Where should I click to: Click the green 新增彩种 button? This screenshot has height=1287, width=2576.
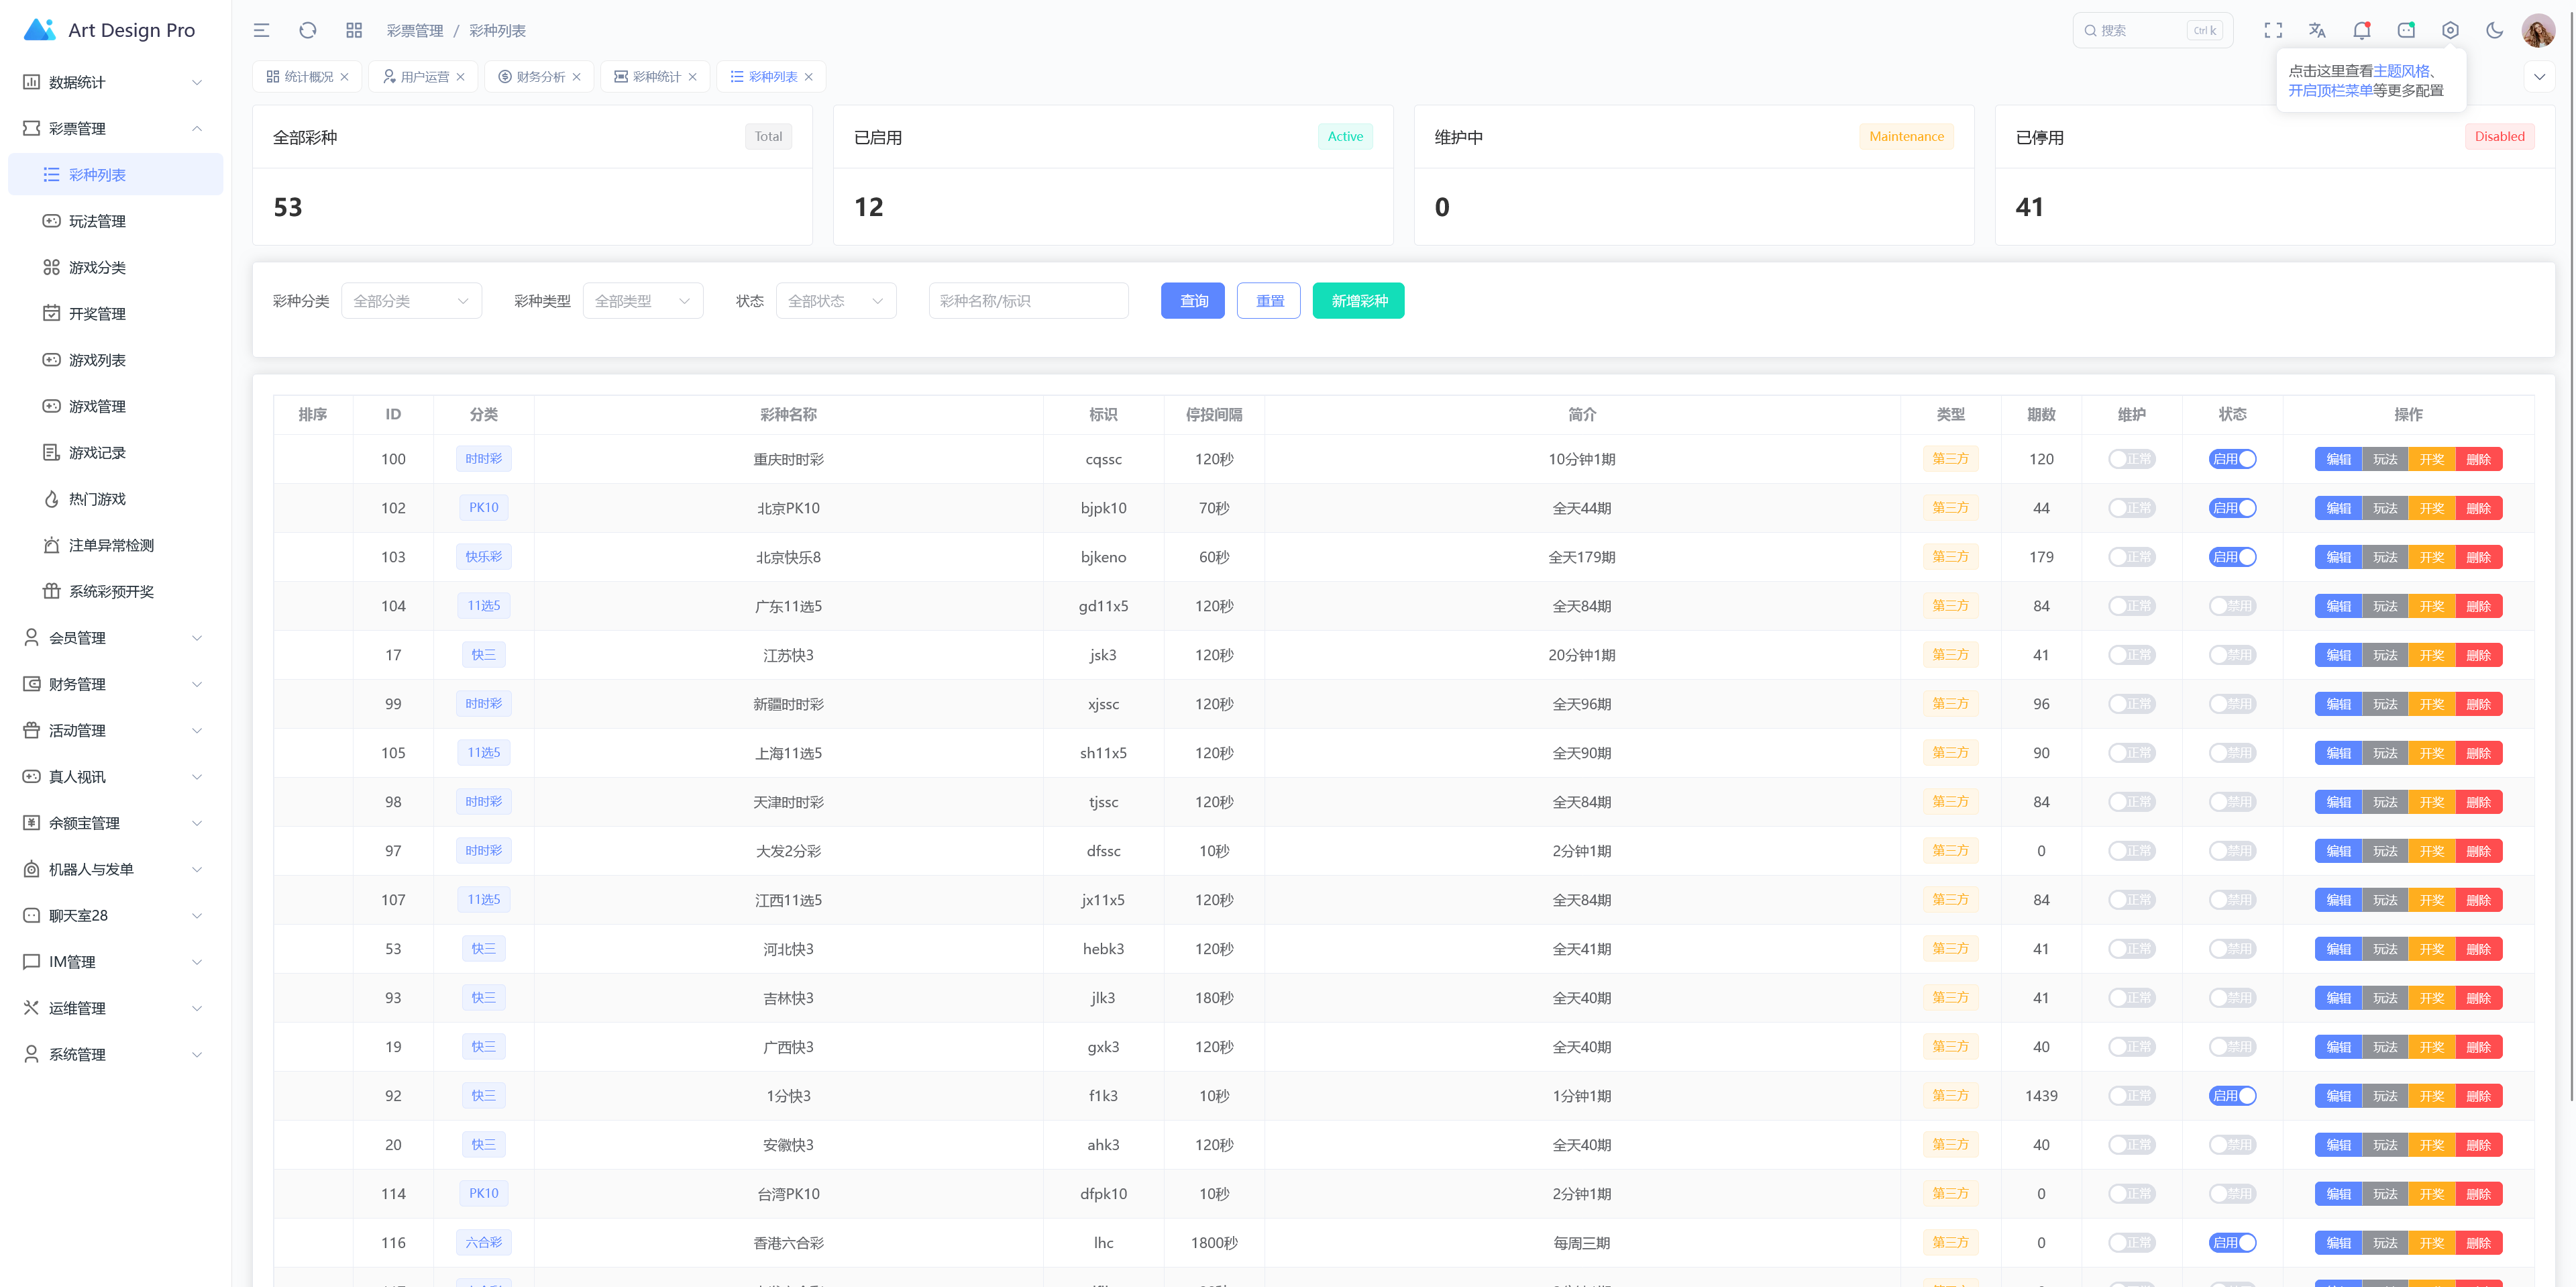1358,301
